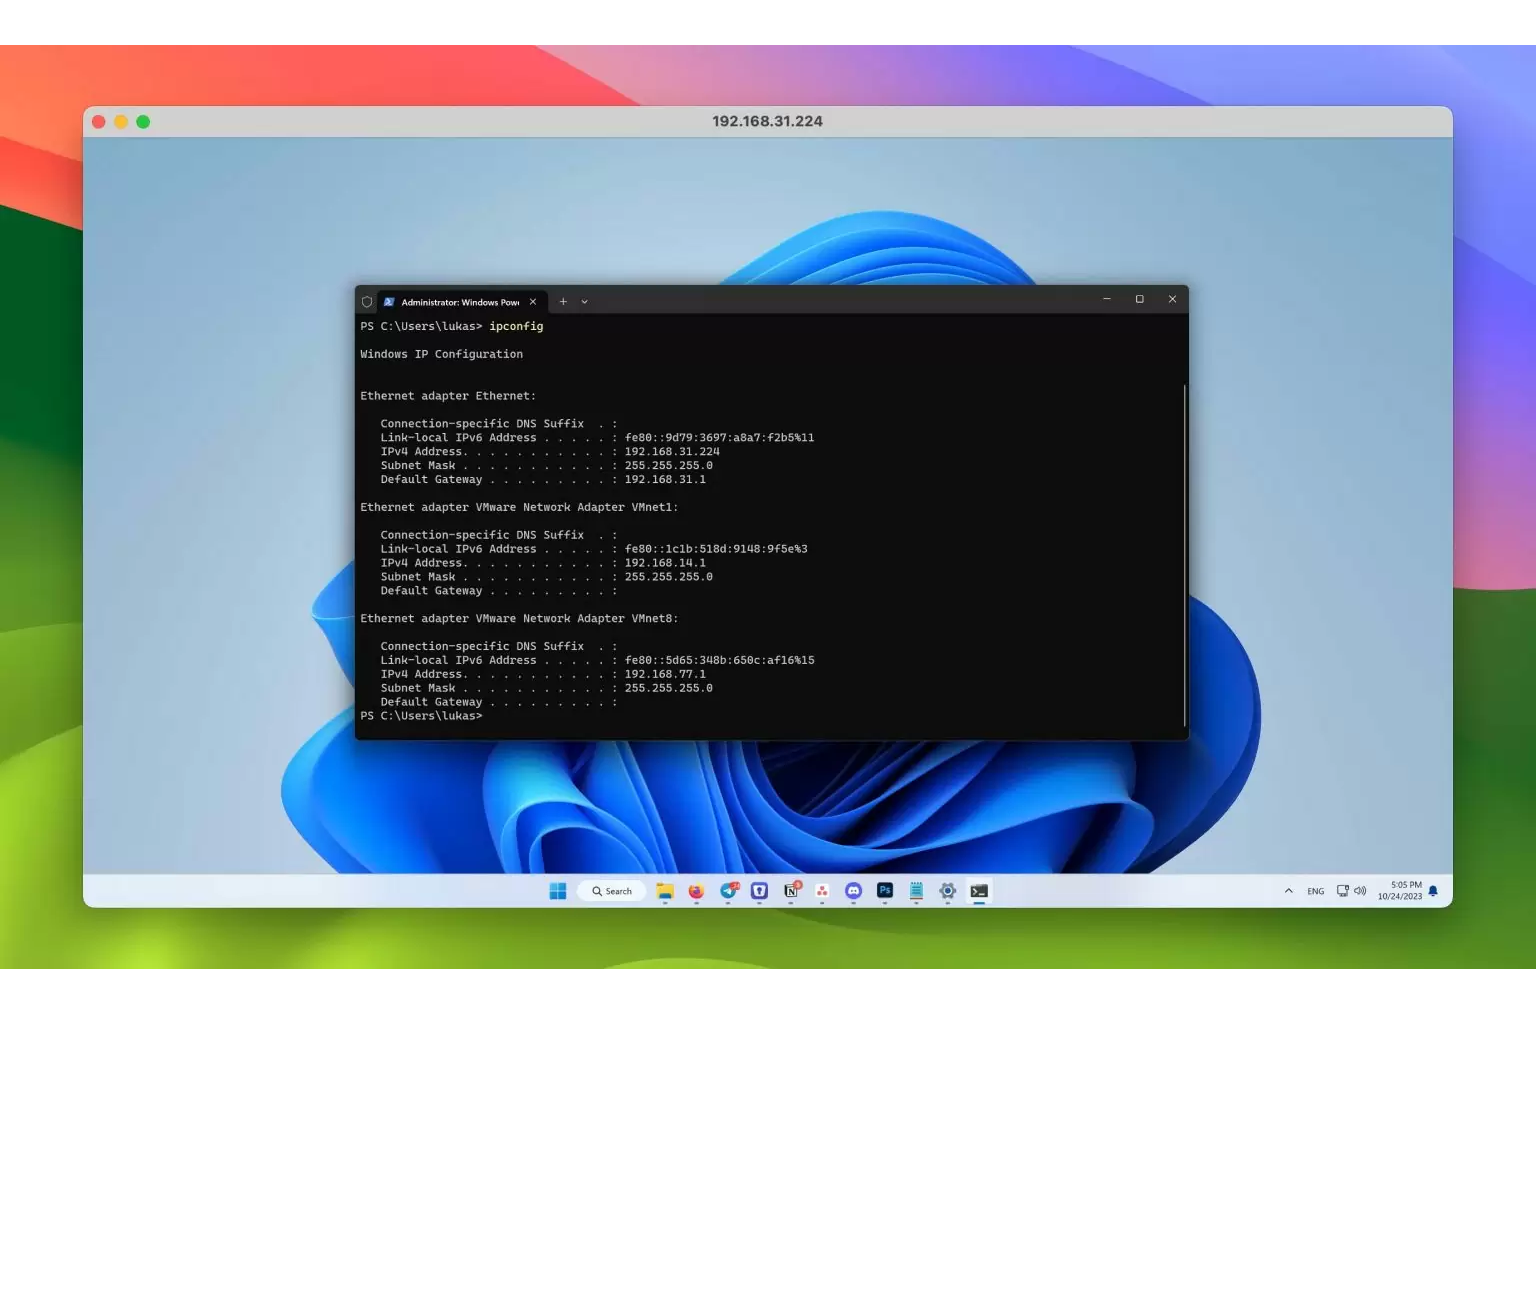Image resolution: width=1536 pixels, height=1309 pixels.
Task: Close the Windows Terminal window
Action: 1172,299
